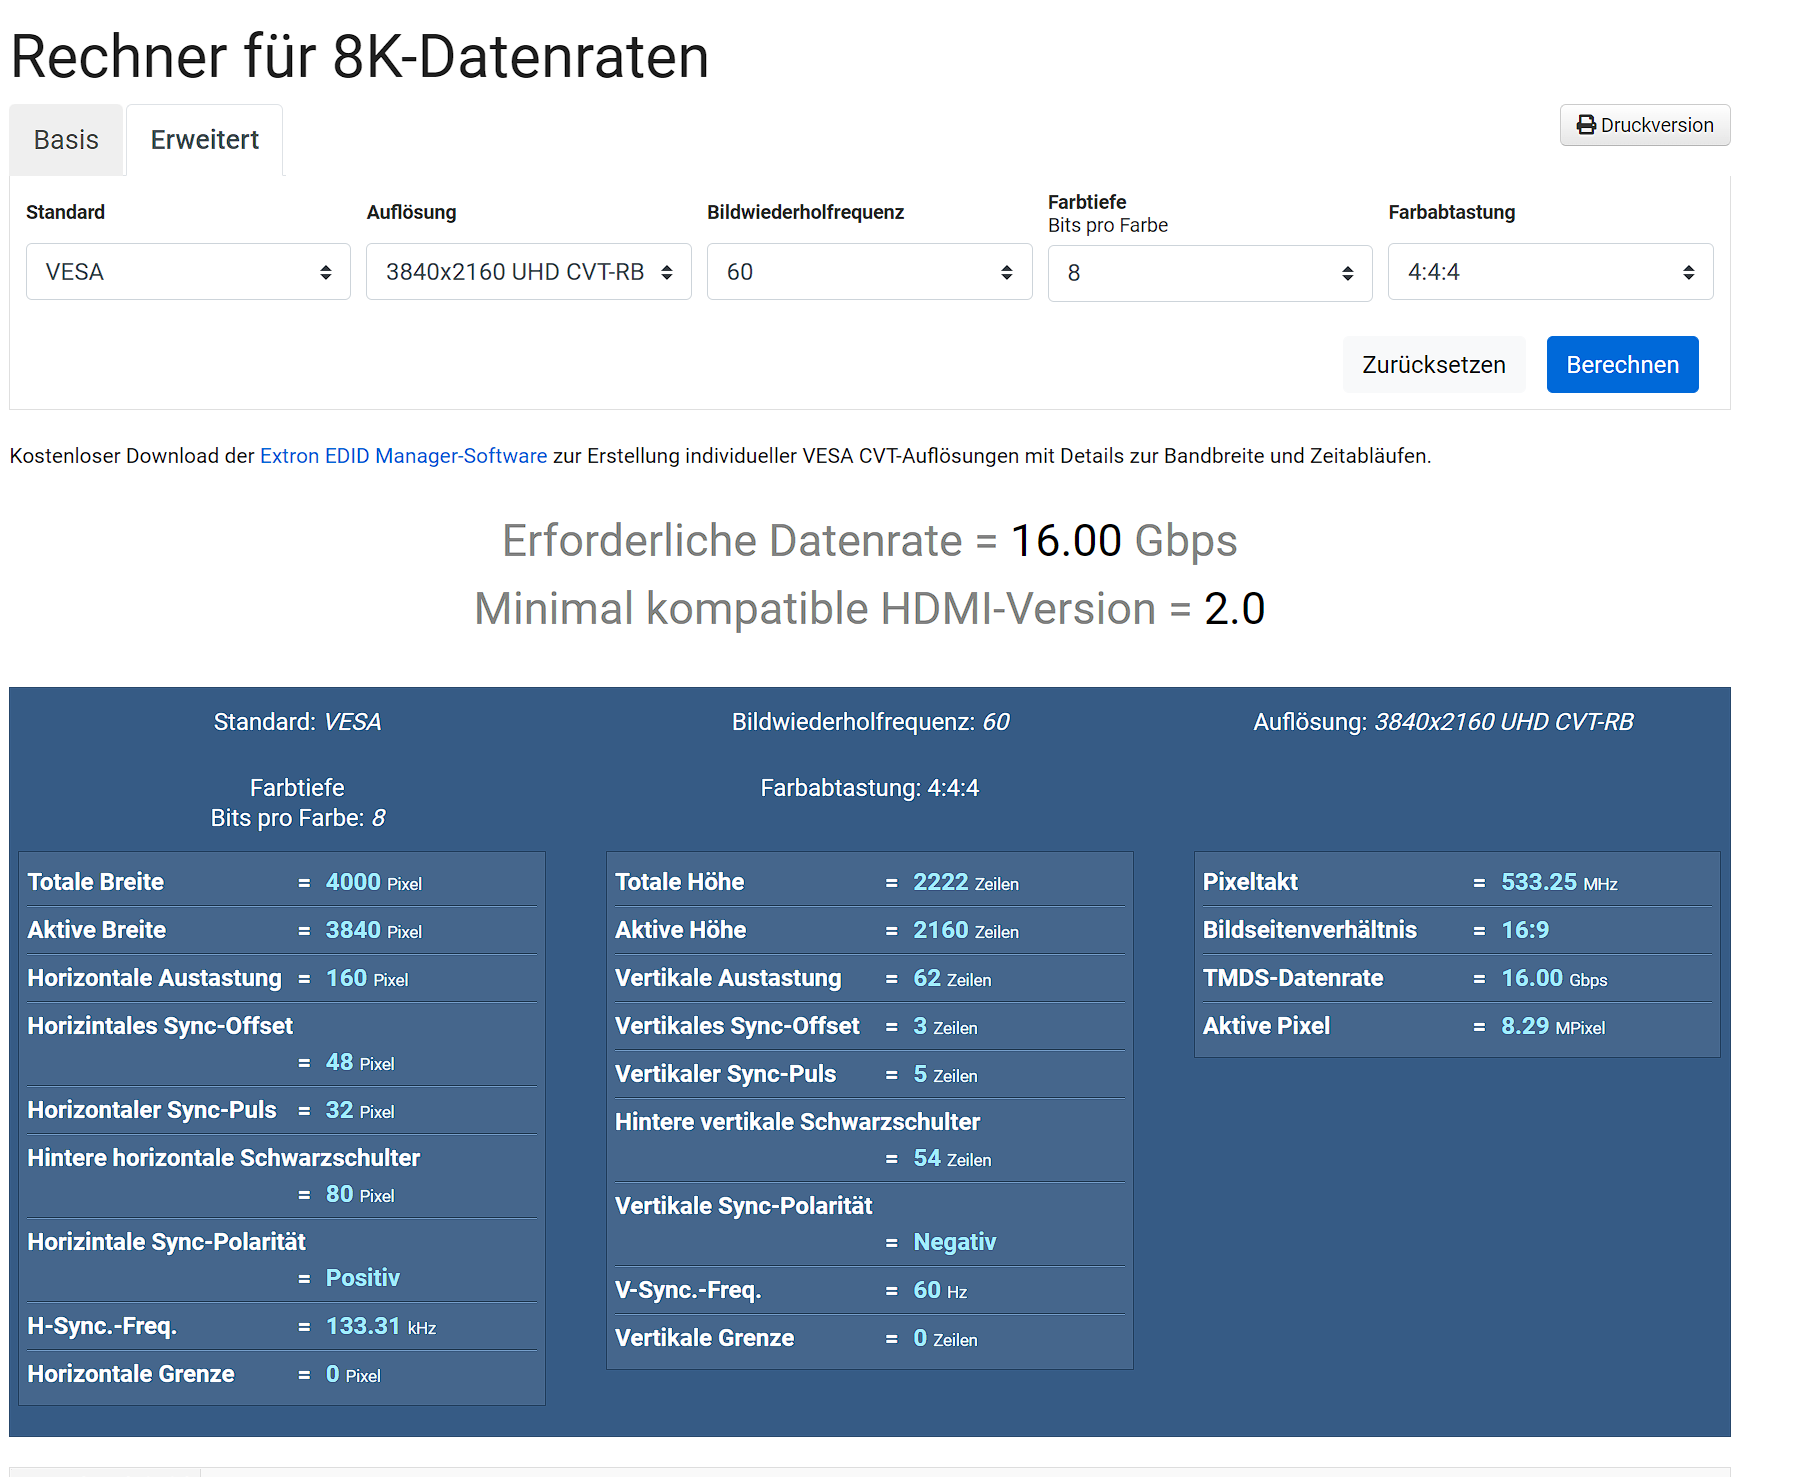The width and height of the screenshot is (1798, 1477).
Task: Click the Totale Breite value 4000
Action: [353, 882]
